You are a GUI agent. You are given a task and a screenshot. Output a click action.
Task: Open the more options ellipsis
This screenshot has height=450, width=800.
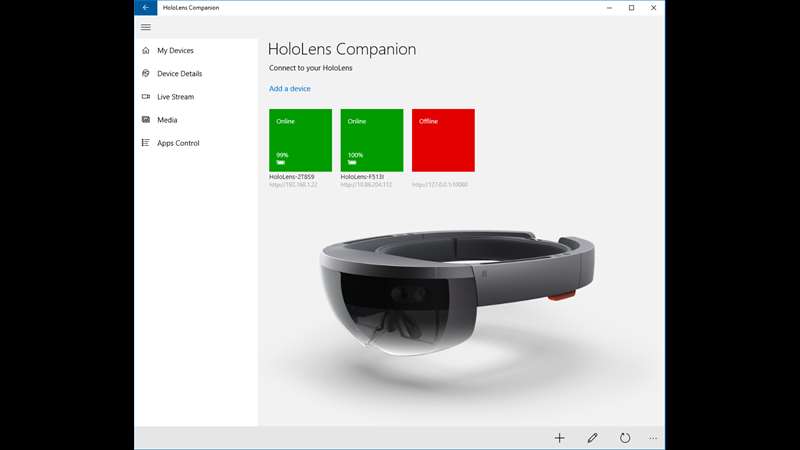(x=653, y=438)
